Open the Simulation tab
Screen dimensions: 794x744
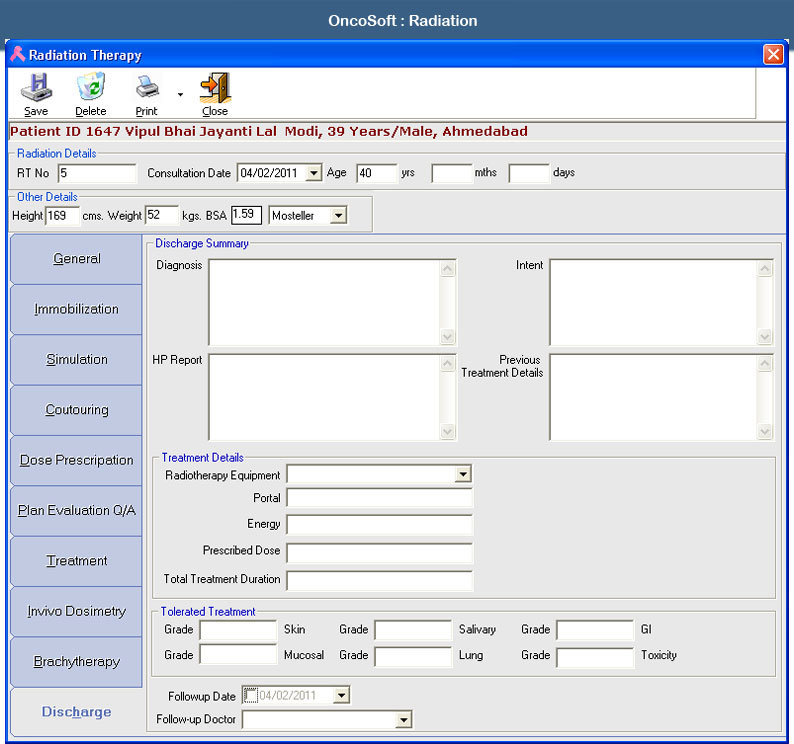(76, 360)
